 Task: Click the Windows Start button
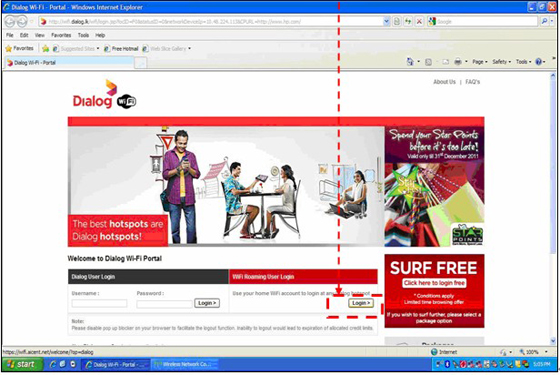[22, 364]
